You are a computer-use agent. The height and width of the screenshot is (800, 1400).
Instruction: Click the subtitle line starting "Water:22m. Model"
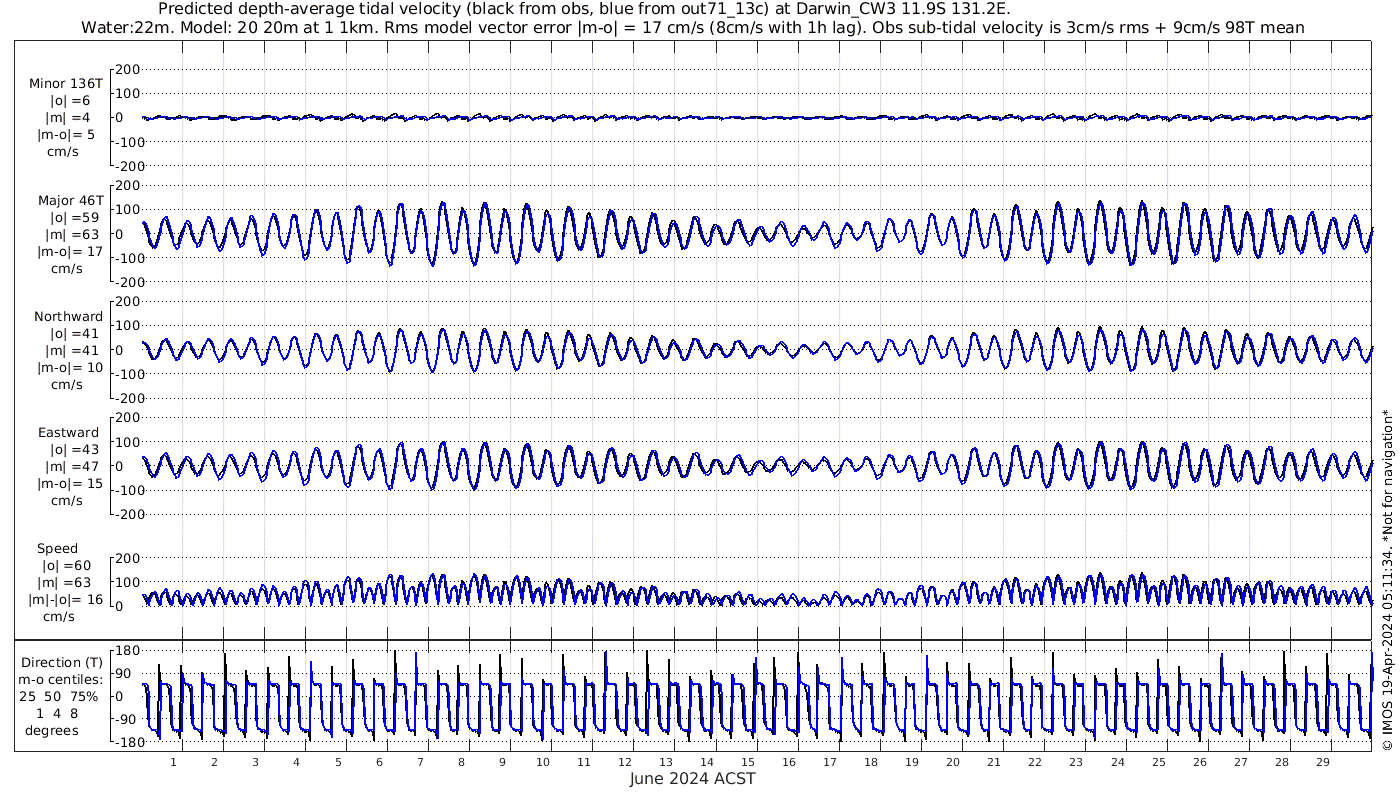tap(693, 27)
